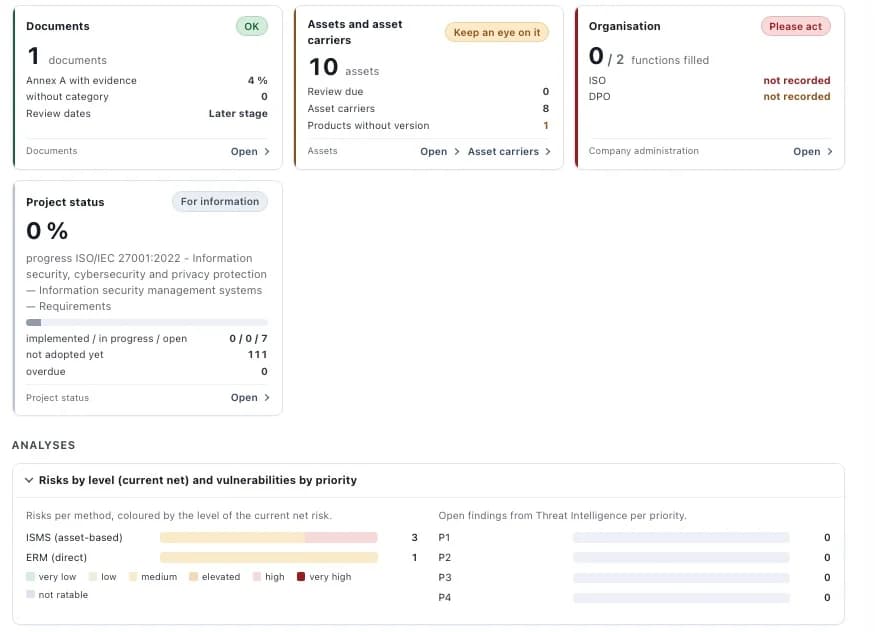Open the Project status card link
The image size is (878, 632).
coord(250,397)
